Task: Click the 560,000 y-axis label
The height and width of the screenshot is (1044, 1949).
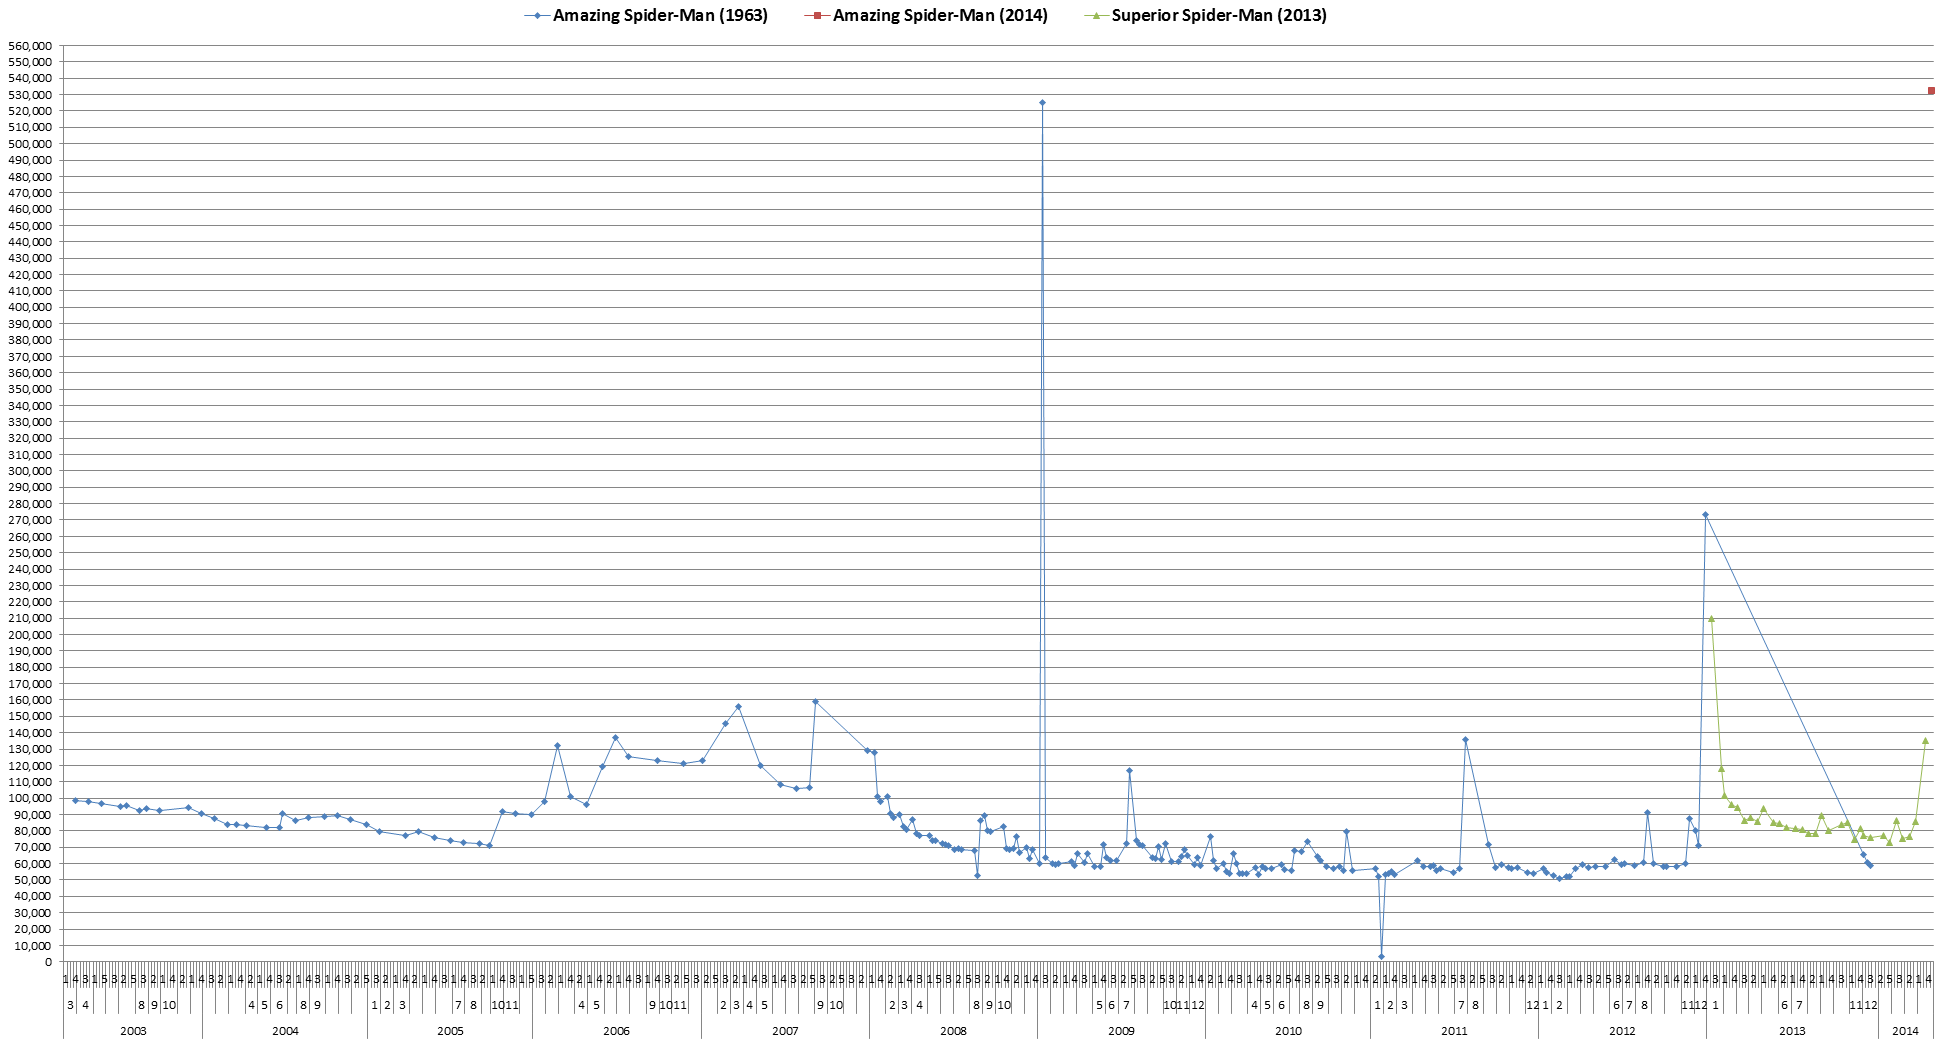Action: click(x=30, y=46)
